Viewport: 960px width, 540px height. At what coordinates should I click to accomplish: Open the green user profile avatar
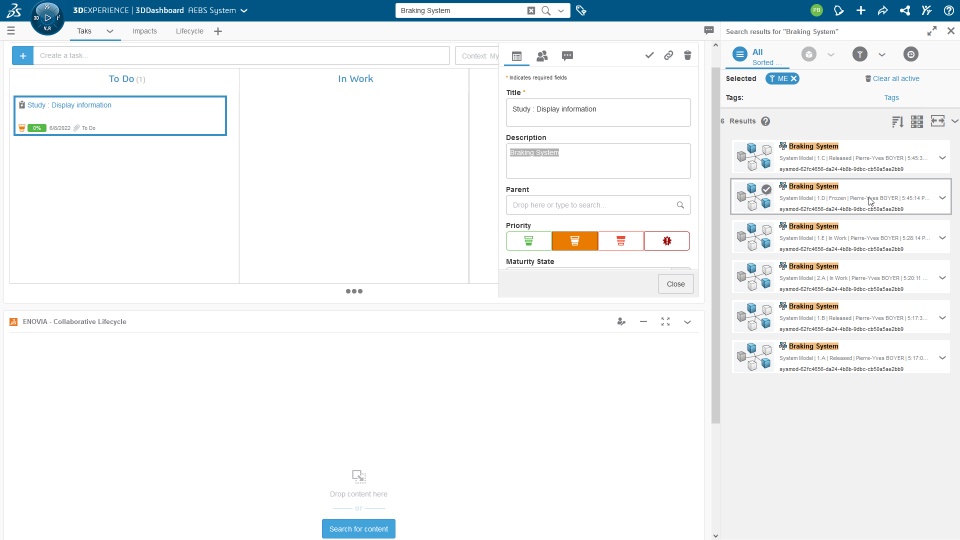point(816,10)
